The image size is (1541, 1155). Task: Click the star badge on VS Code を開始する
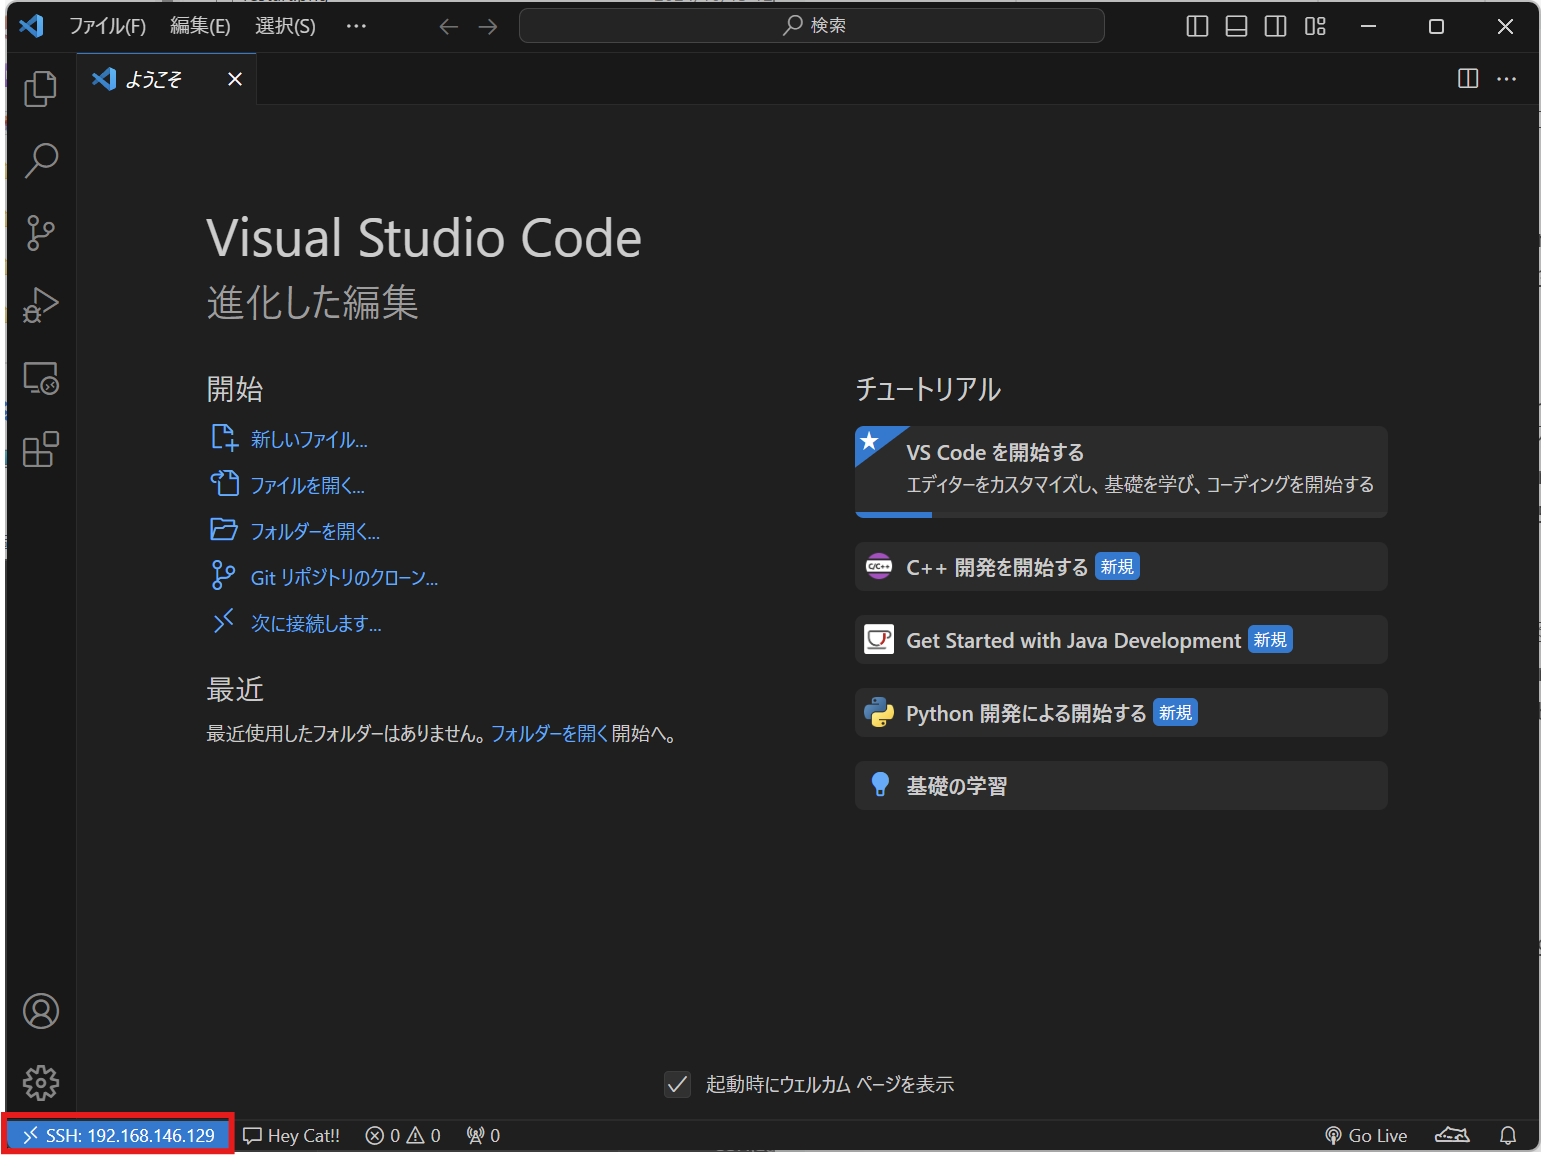(870, 441)
